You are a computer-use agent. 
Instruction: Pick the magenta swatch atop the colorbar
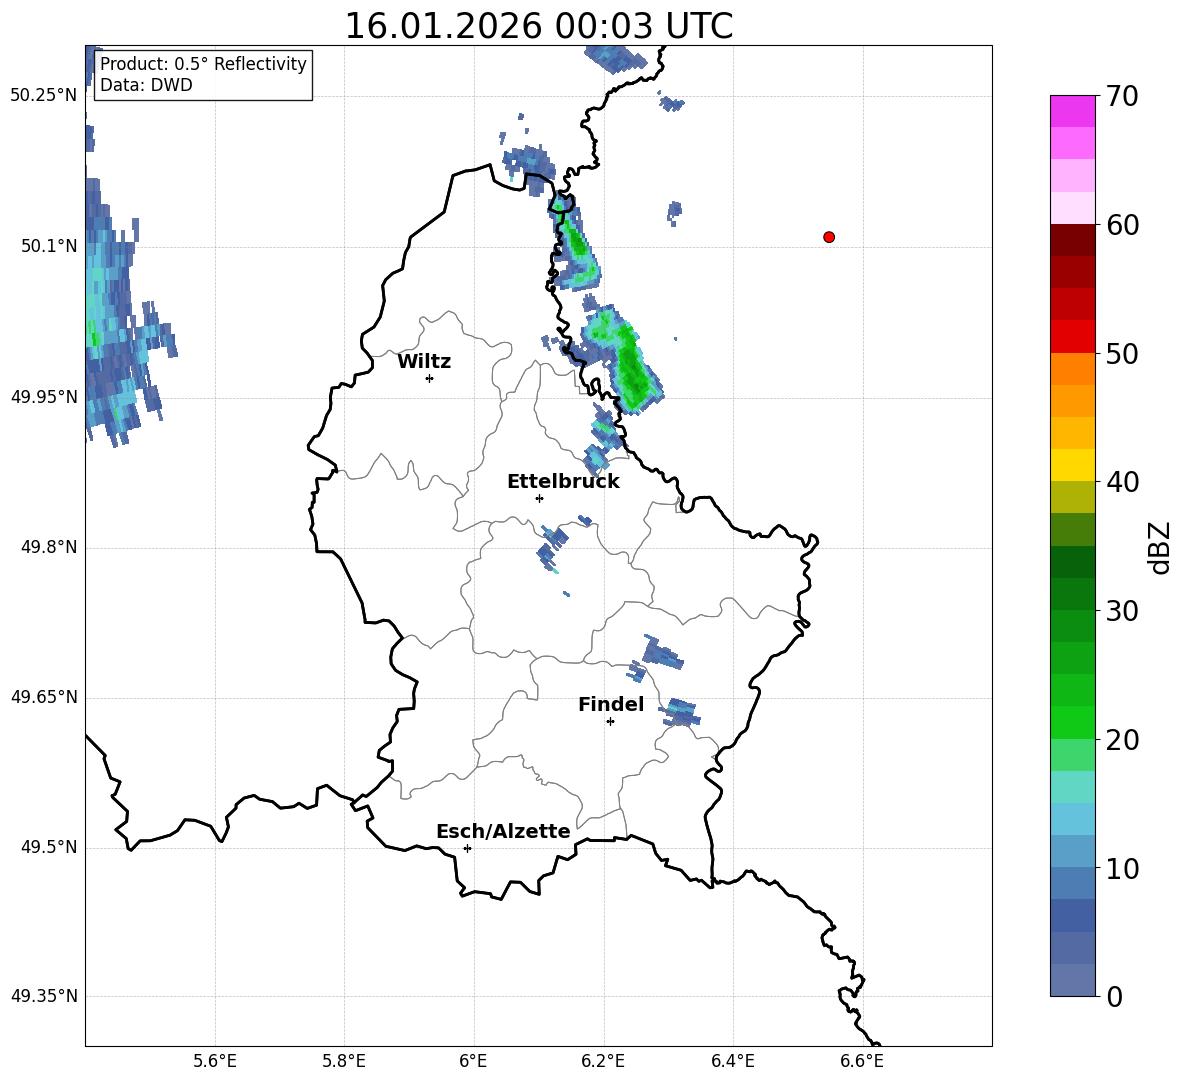(x=1072, y=111)
